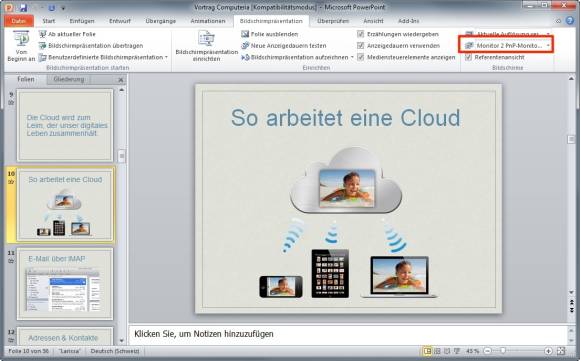
Task: Click the zoom slider handle
Action: 503,351
